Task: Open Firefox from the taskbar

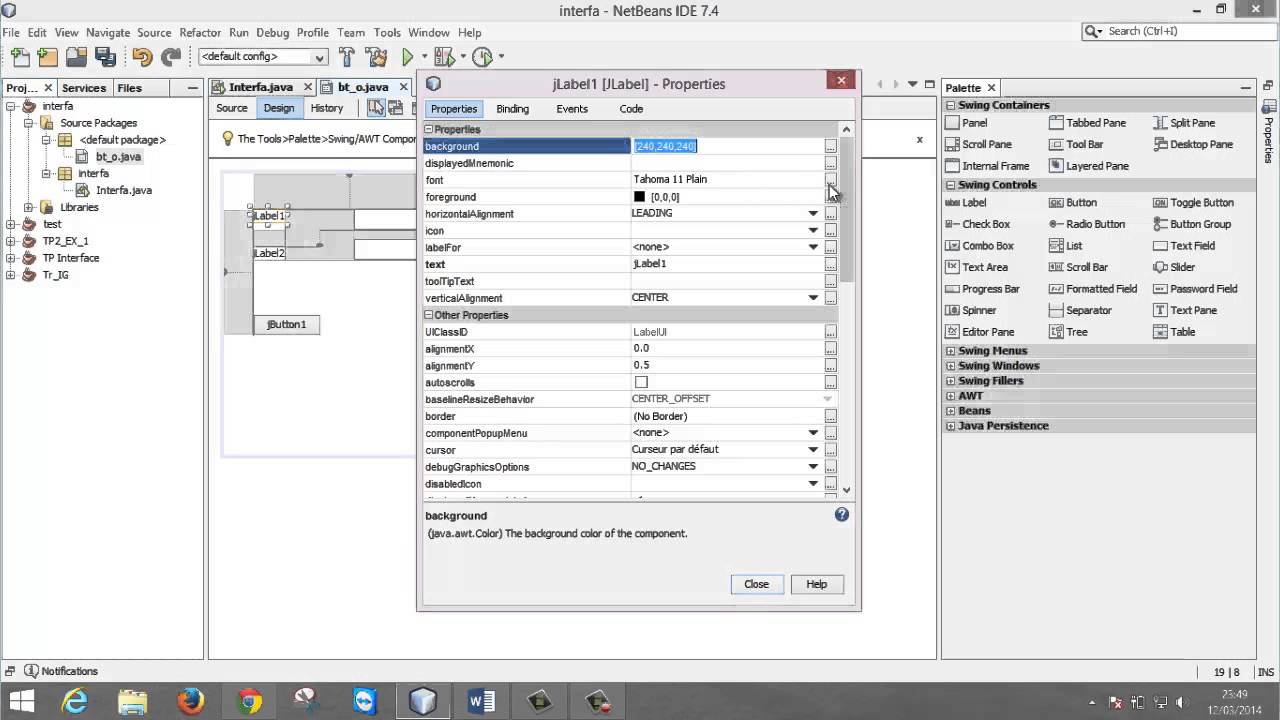Action: [191, 701]
